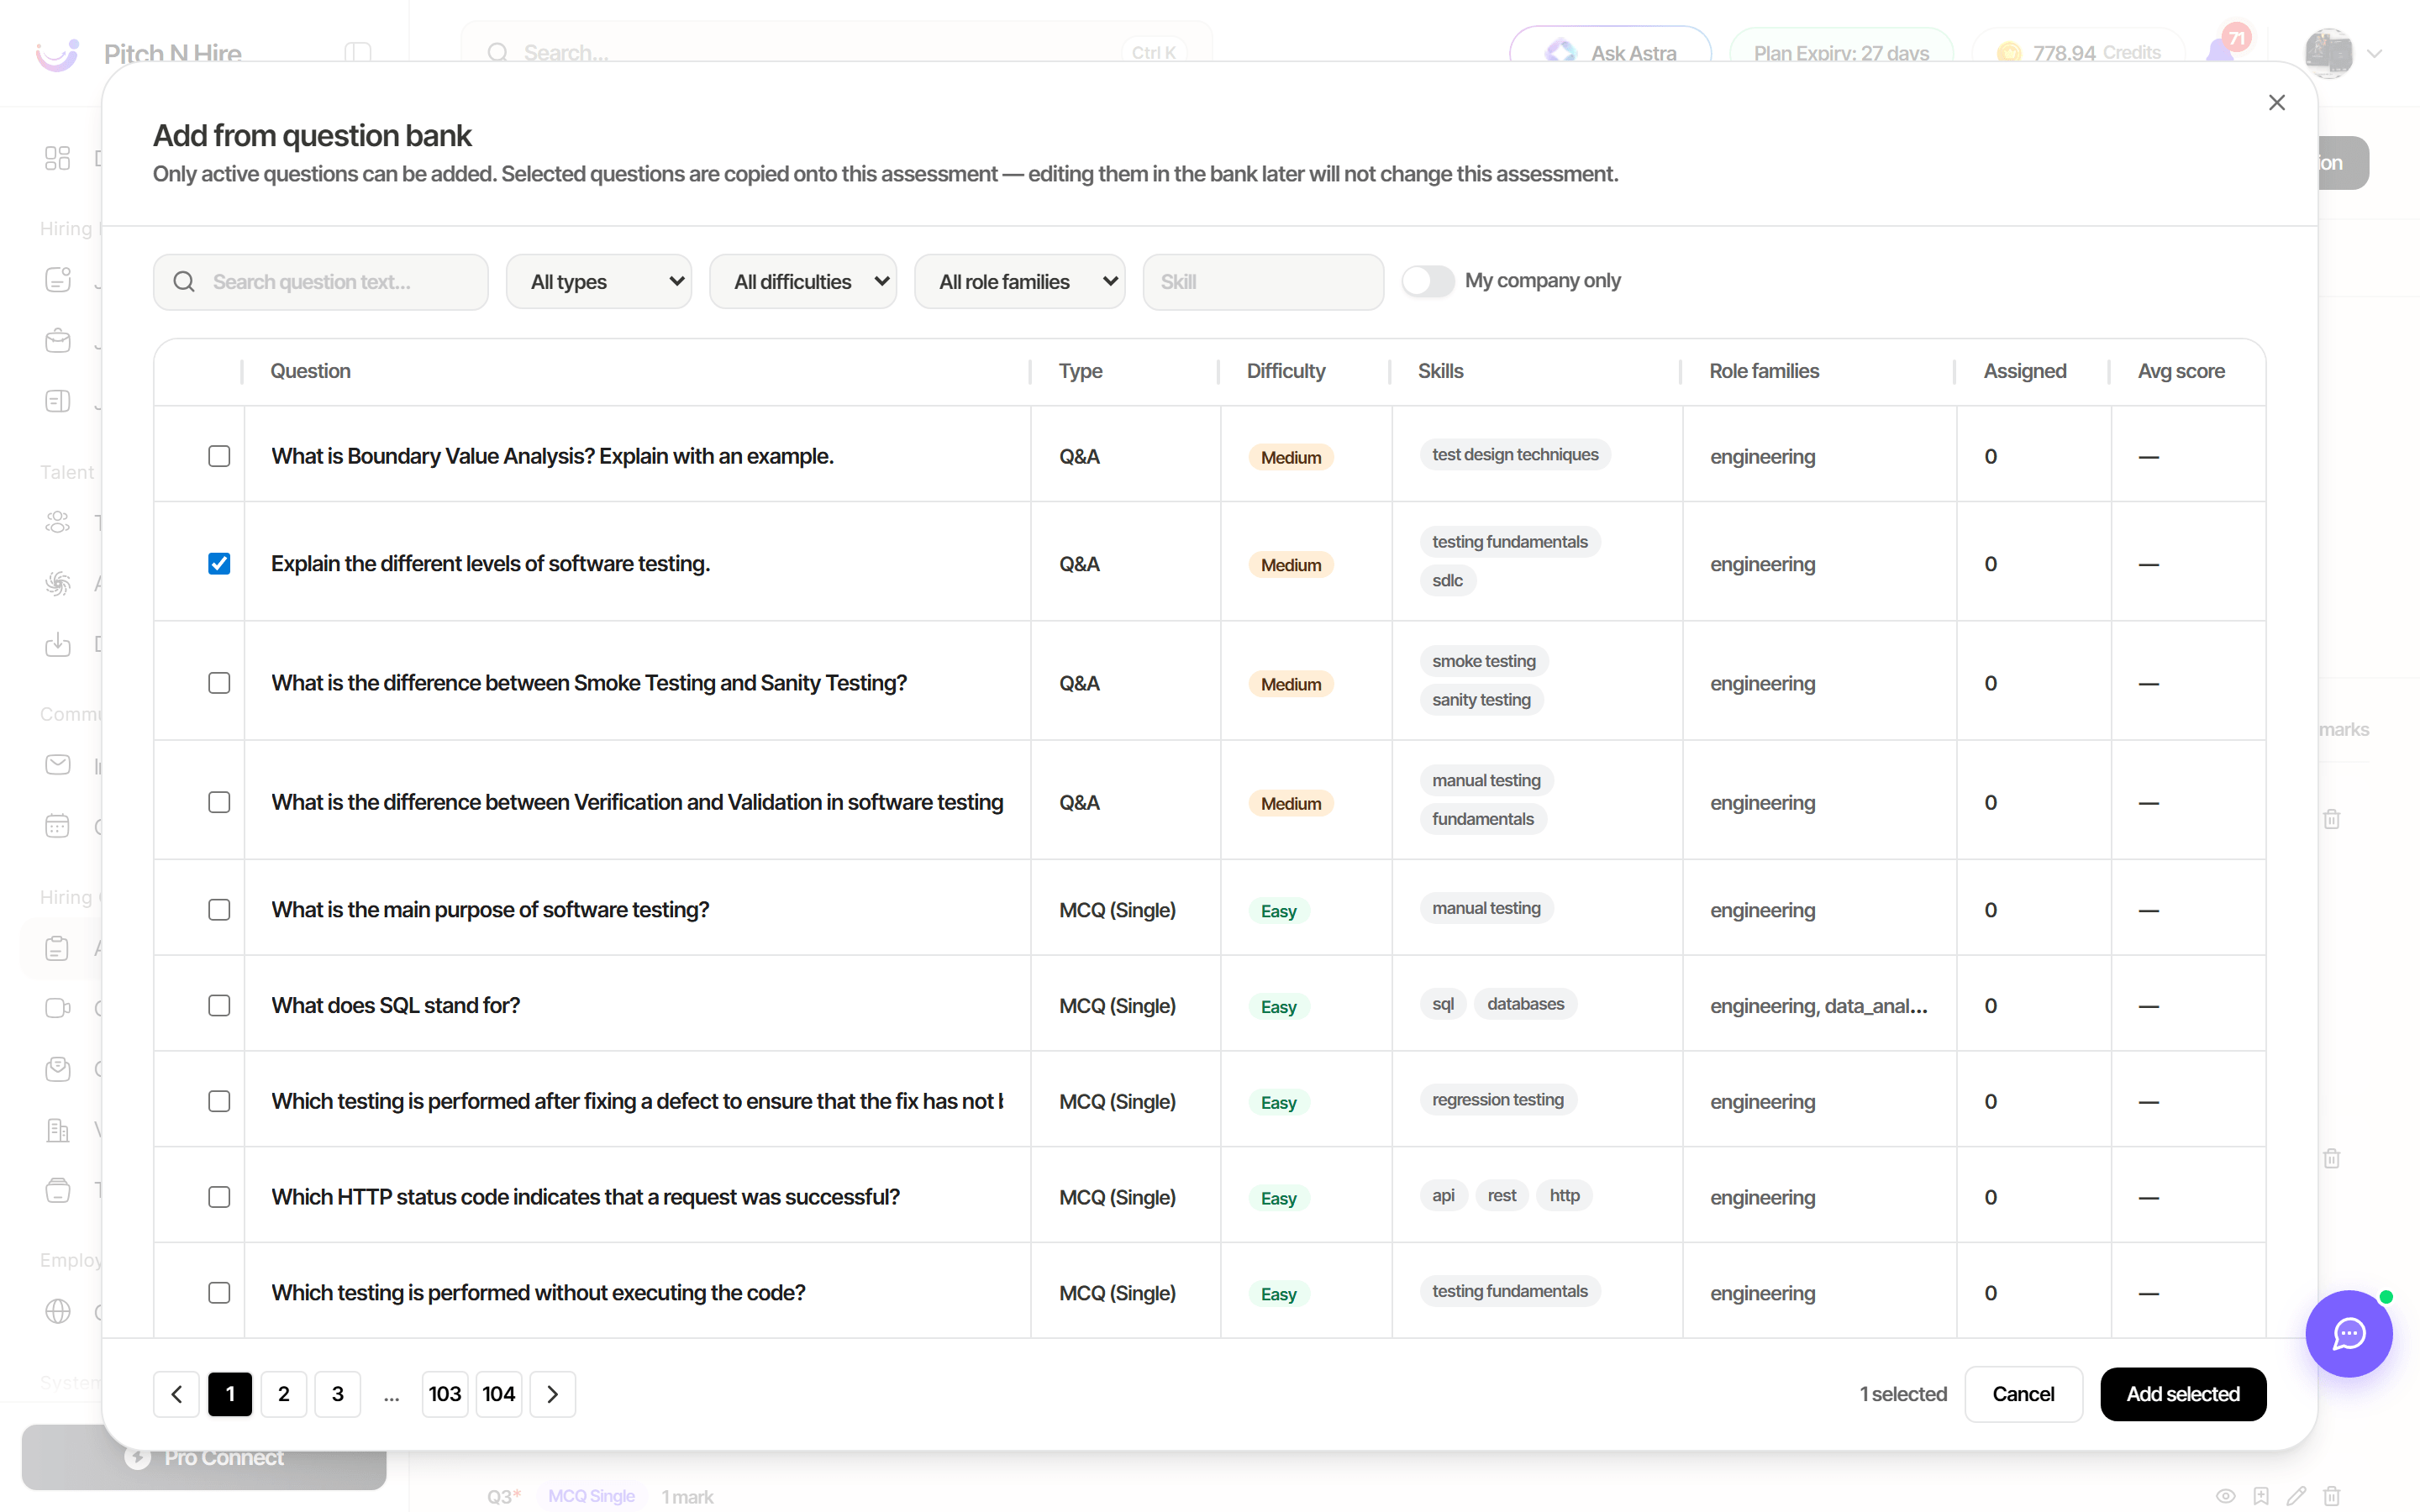Click in Search question text field
Viewport: 2420px width, 1512px height.
coord(321,282)
